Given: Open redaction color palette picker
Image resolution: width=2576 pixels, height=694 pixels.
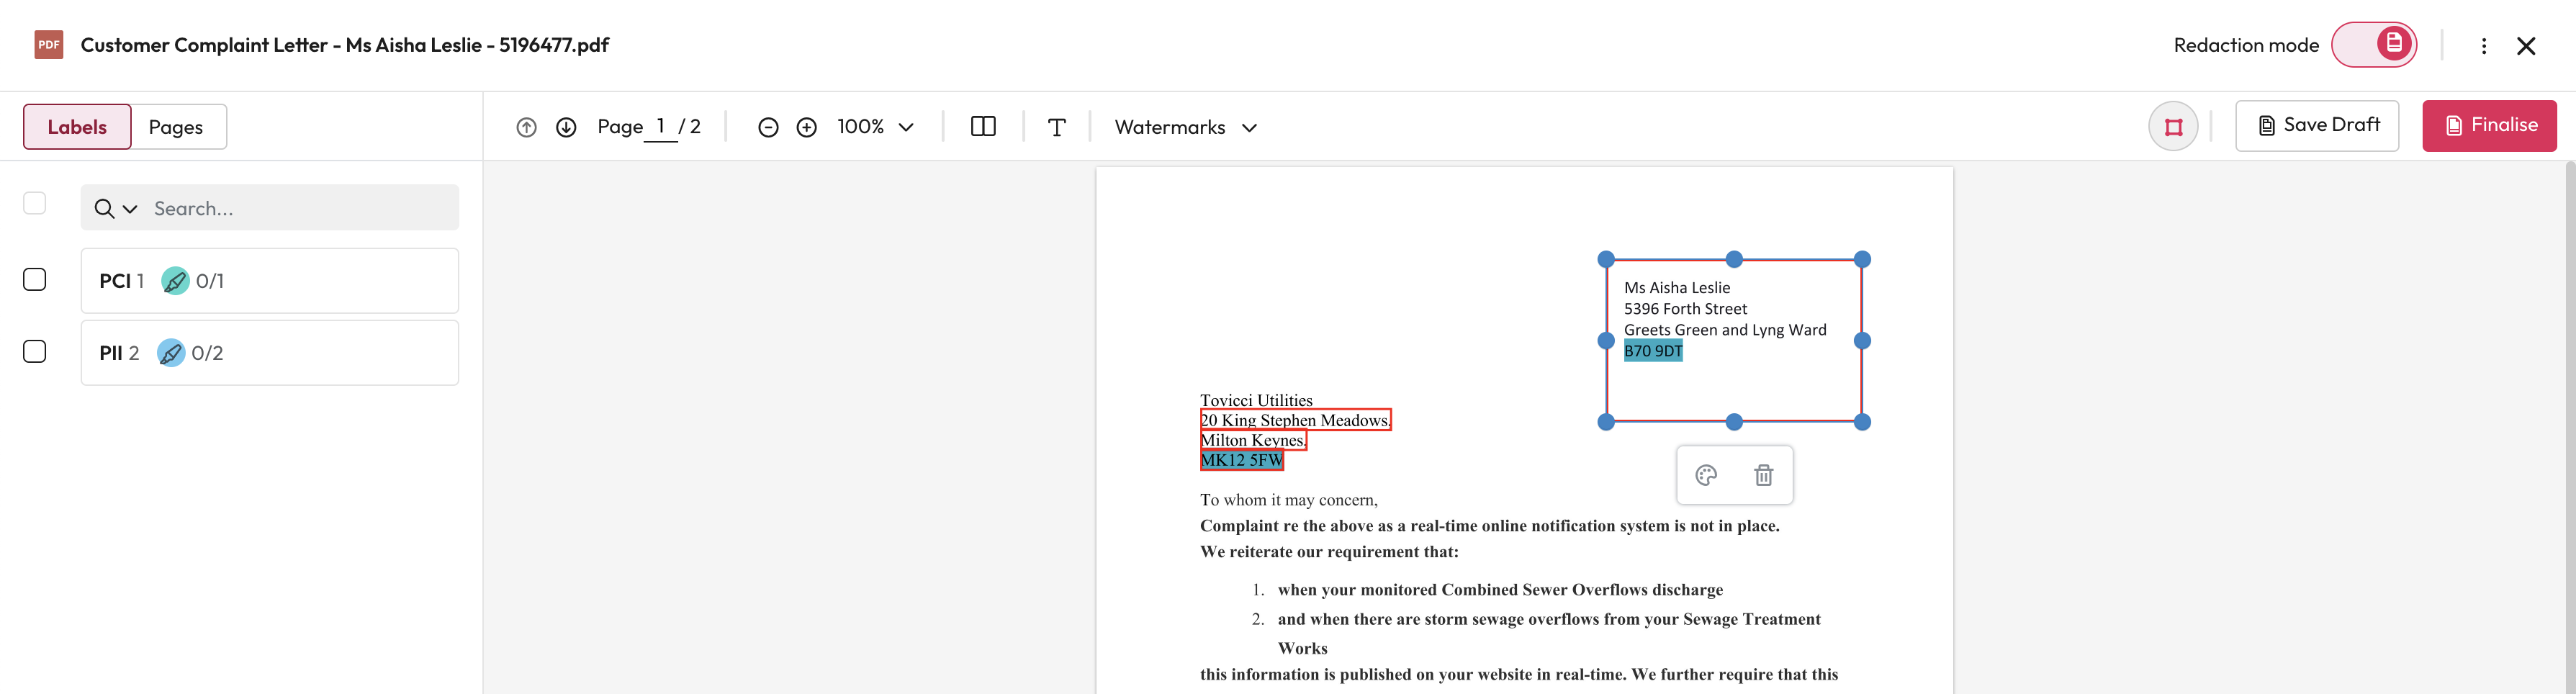Looking at the screenshot, I should [x=1706, y=475].
